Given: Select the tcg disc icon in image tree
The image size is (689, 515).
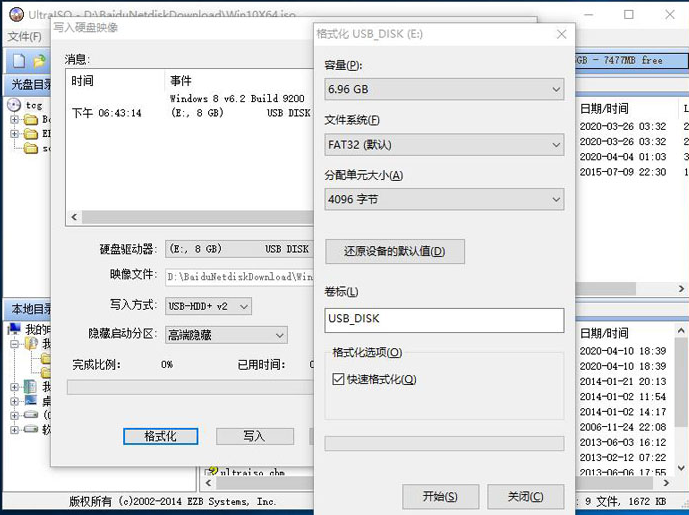Looking at the screenshot, I should click(x=15, y=105).
